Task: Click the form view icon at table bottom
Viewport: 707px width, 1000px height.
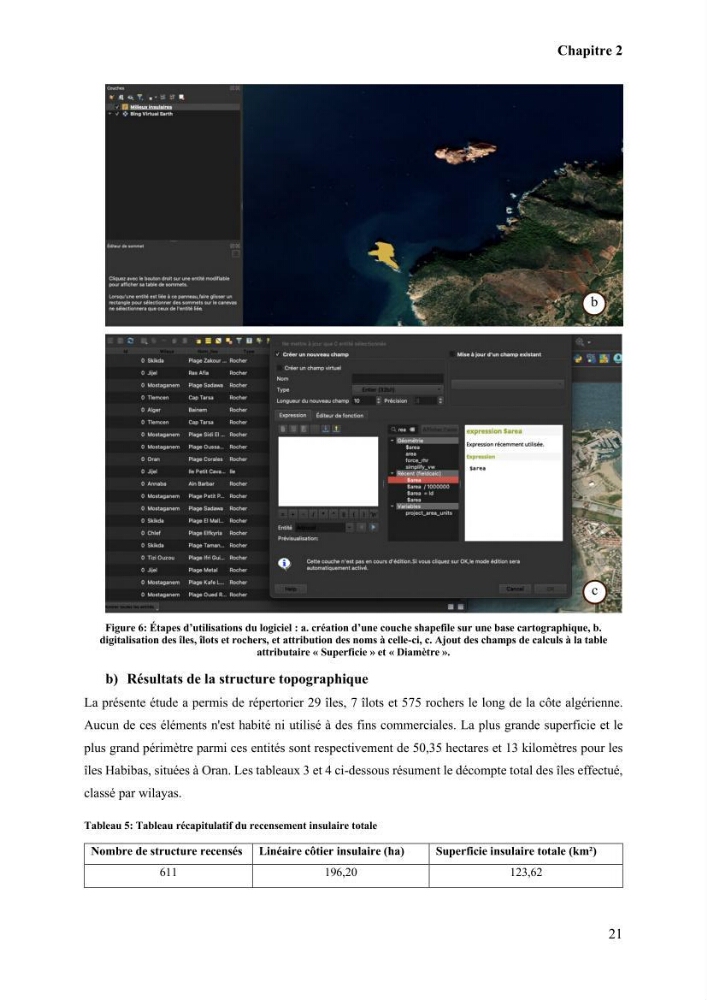Action: coord(451,607)
